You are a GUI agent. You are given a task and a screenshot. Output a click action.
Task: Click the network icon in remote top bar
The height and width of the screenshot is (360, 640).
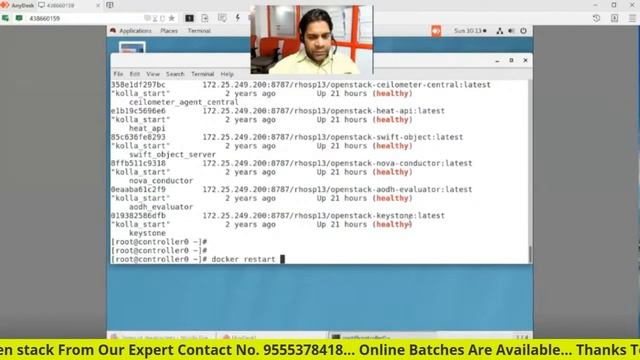(500, 31)
